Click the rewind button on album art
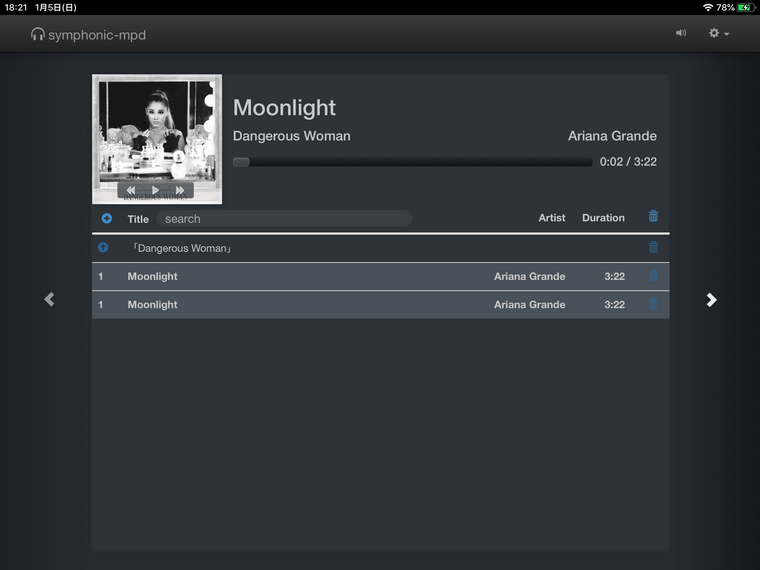 click(131, 190)
